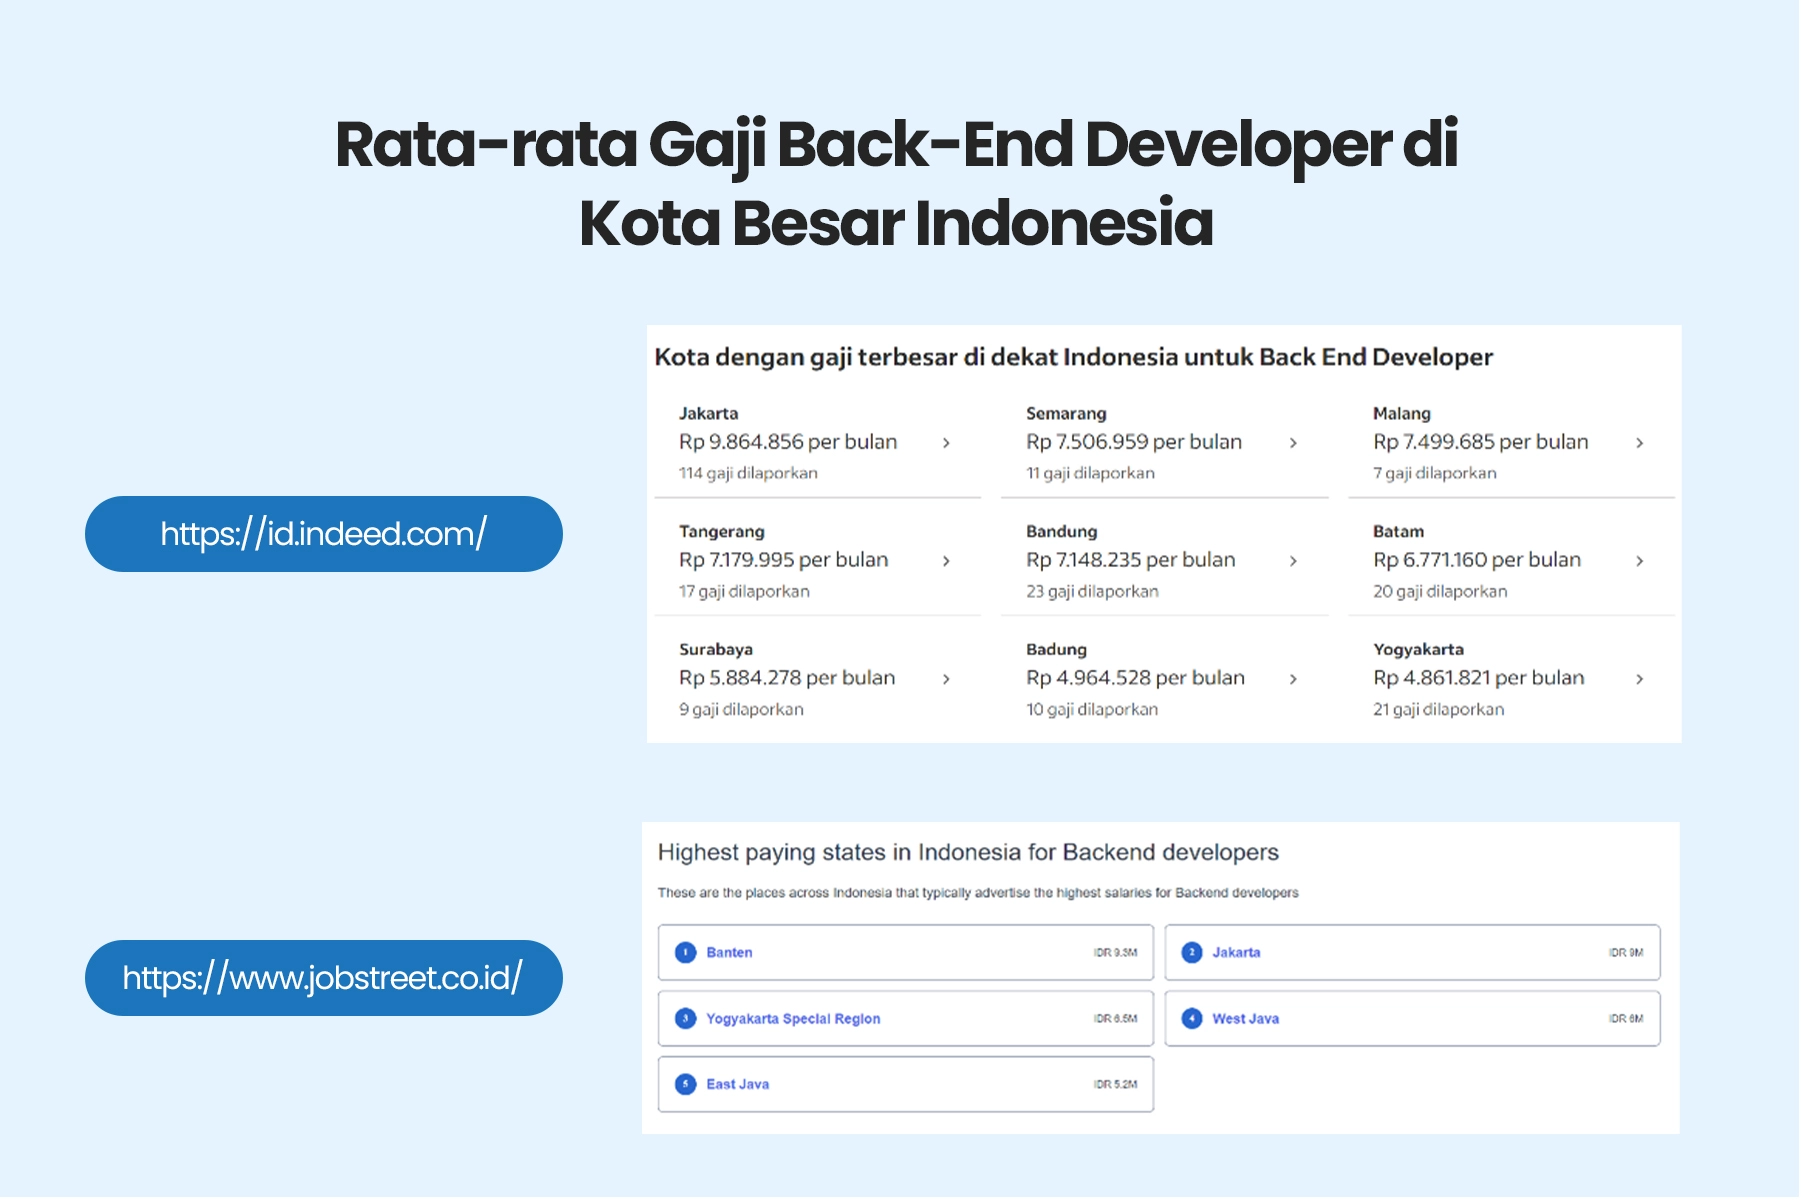Open the https://www.jobstreet.co.id/ link pill

[324, 978]
